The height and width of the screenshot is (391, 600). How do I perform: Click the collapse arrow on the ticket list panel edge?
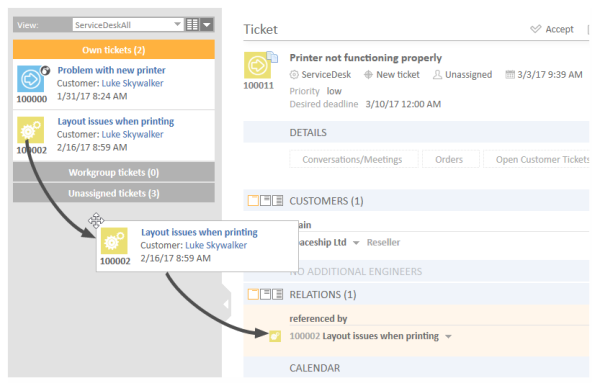point(226,304)
